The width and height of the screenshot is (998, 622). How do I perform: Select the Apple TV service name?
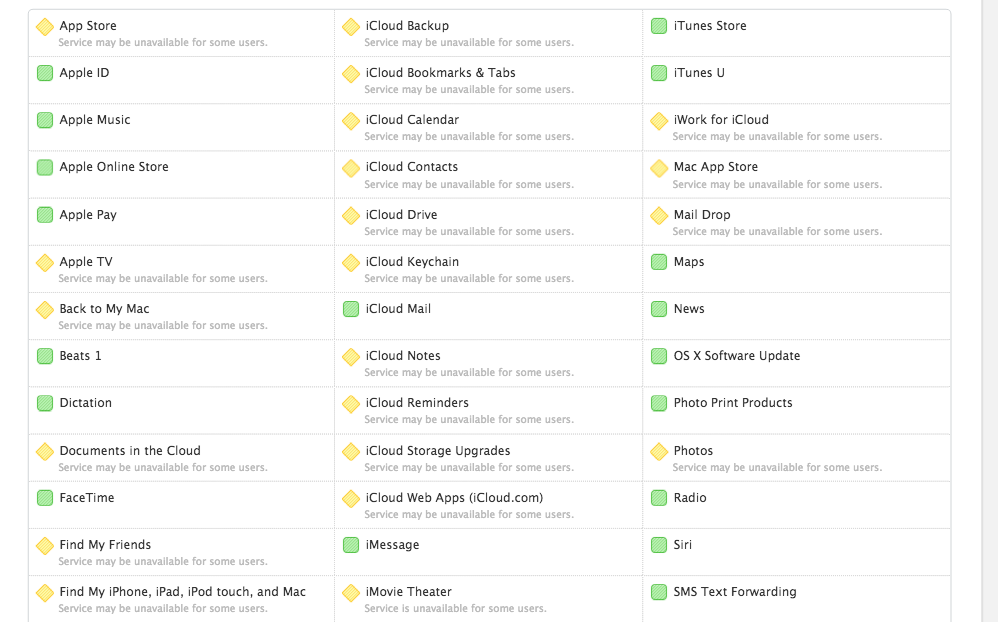click(86, 262)
